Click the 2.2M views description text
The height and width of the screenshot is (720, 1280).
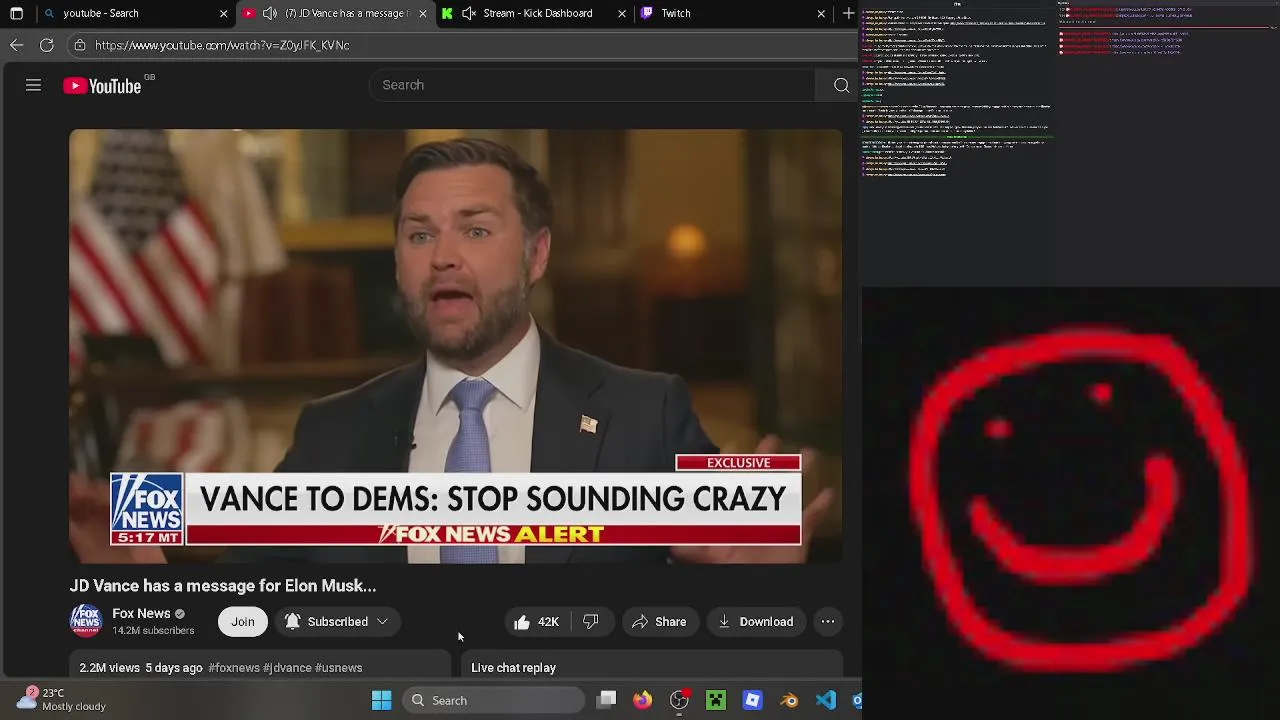tap(140, 668)
